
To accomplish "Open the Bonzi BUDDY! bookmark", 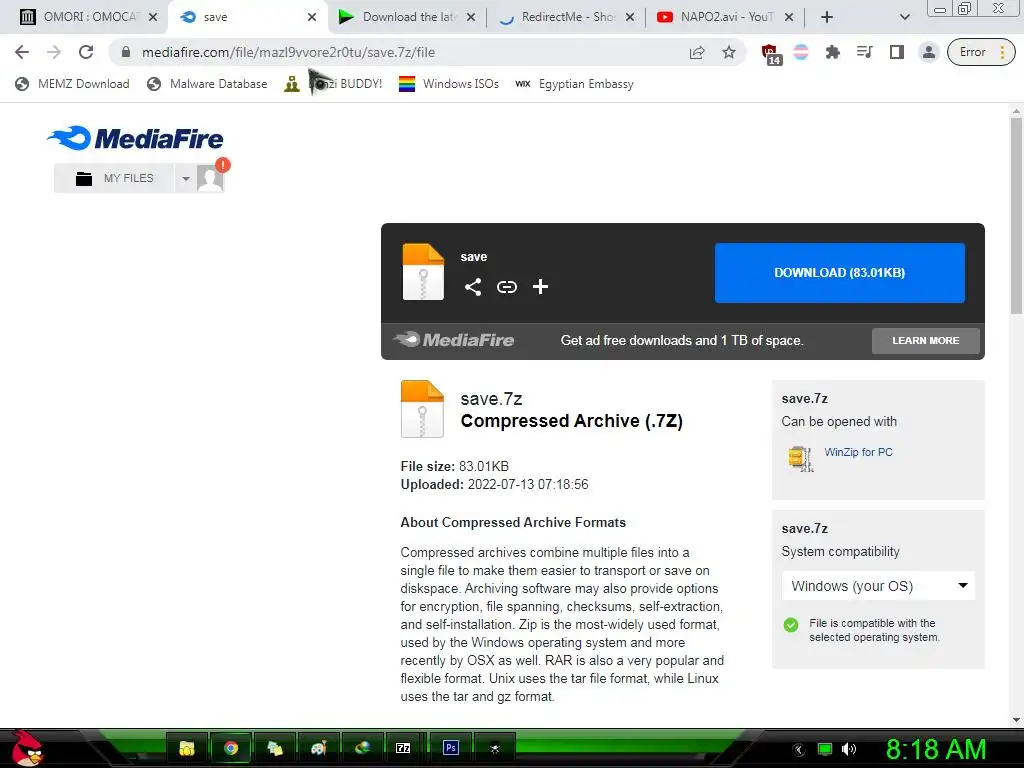I will click(333, 84).
